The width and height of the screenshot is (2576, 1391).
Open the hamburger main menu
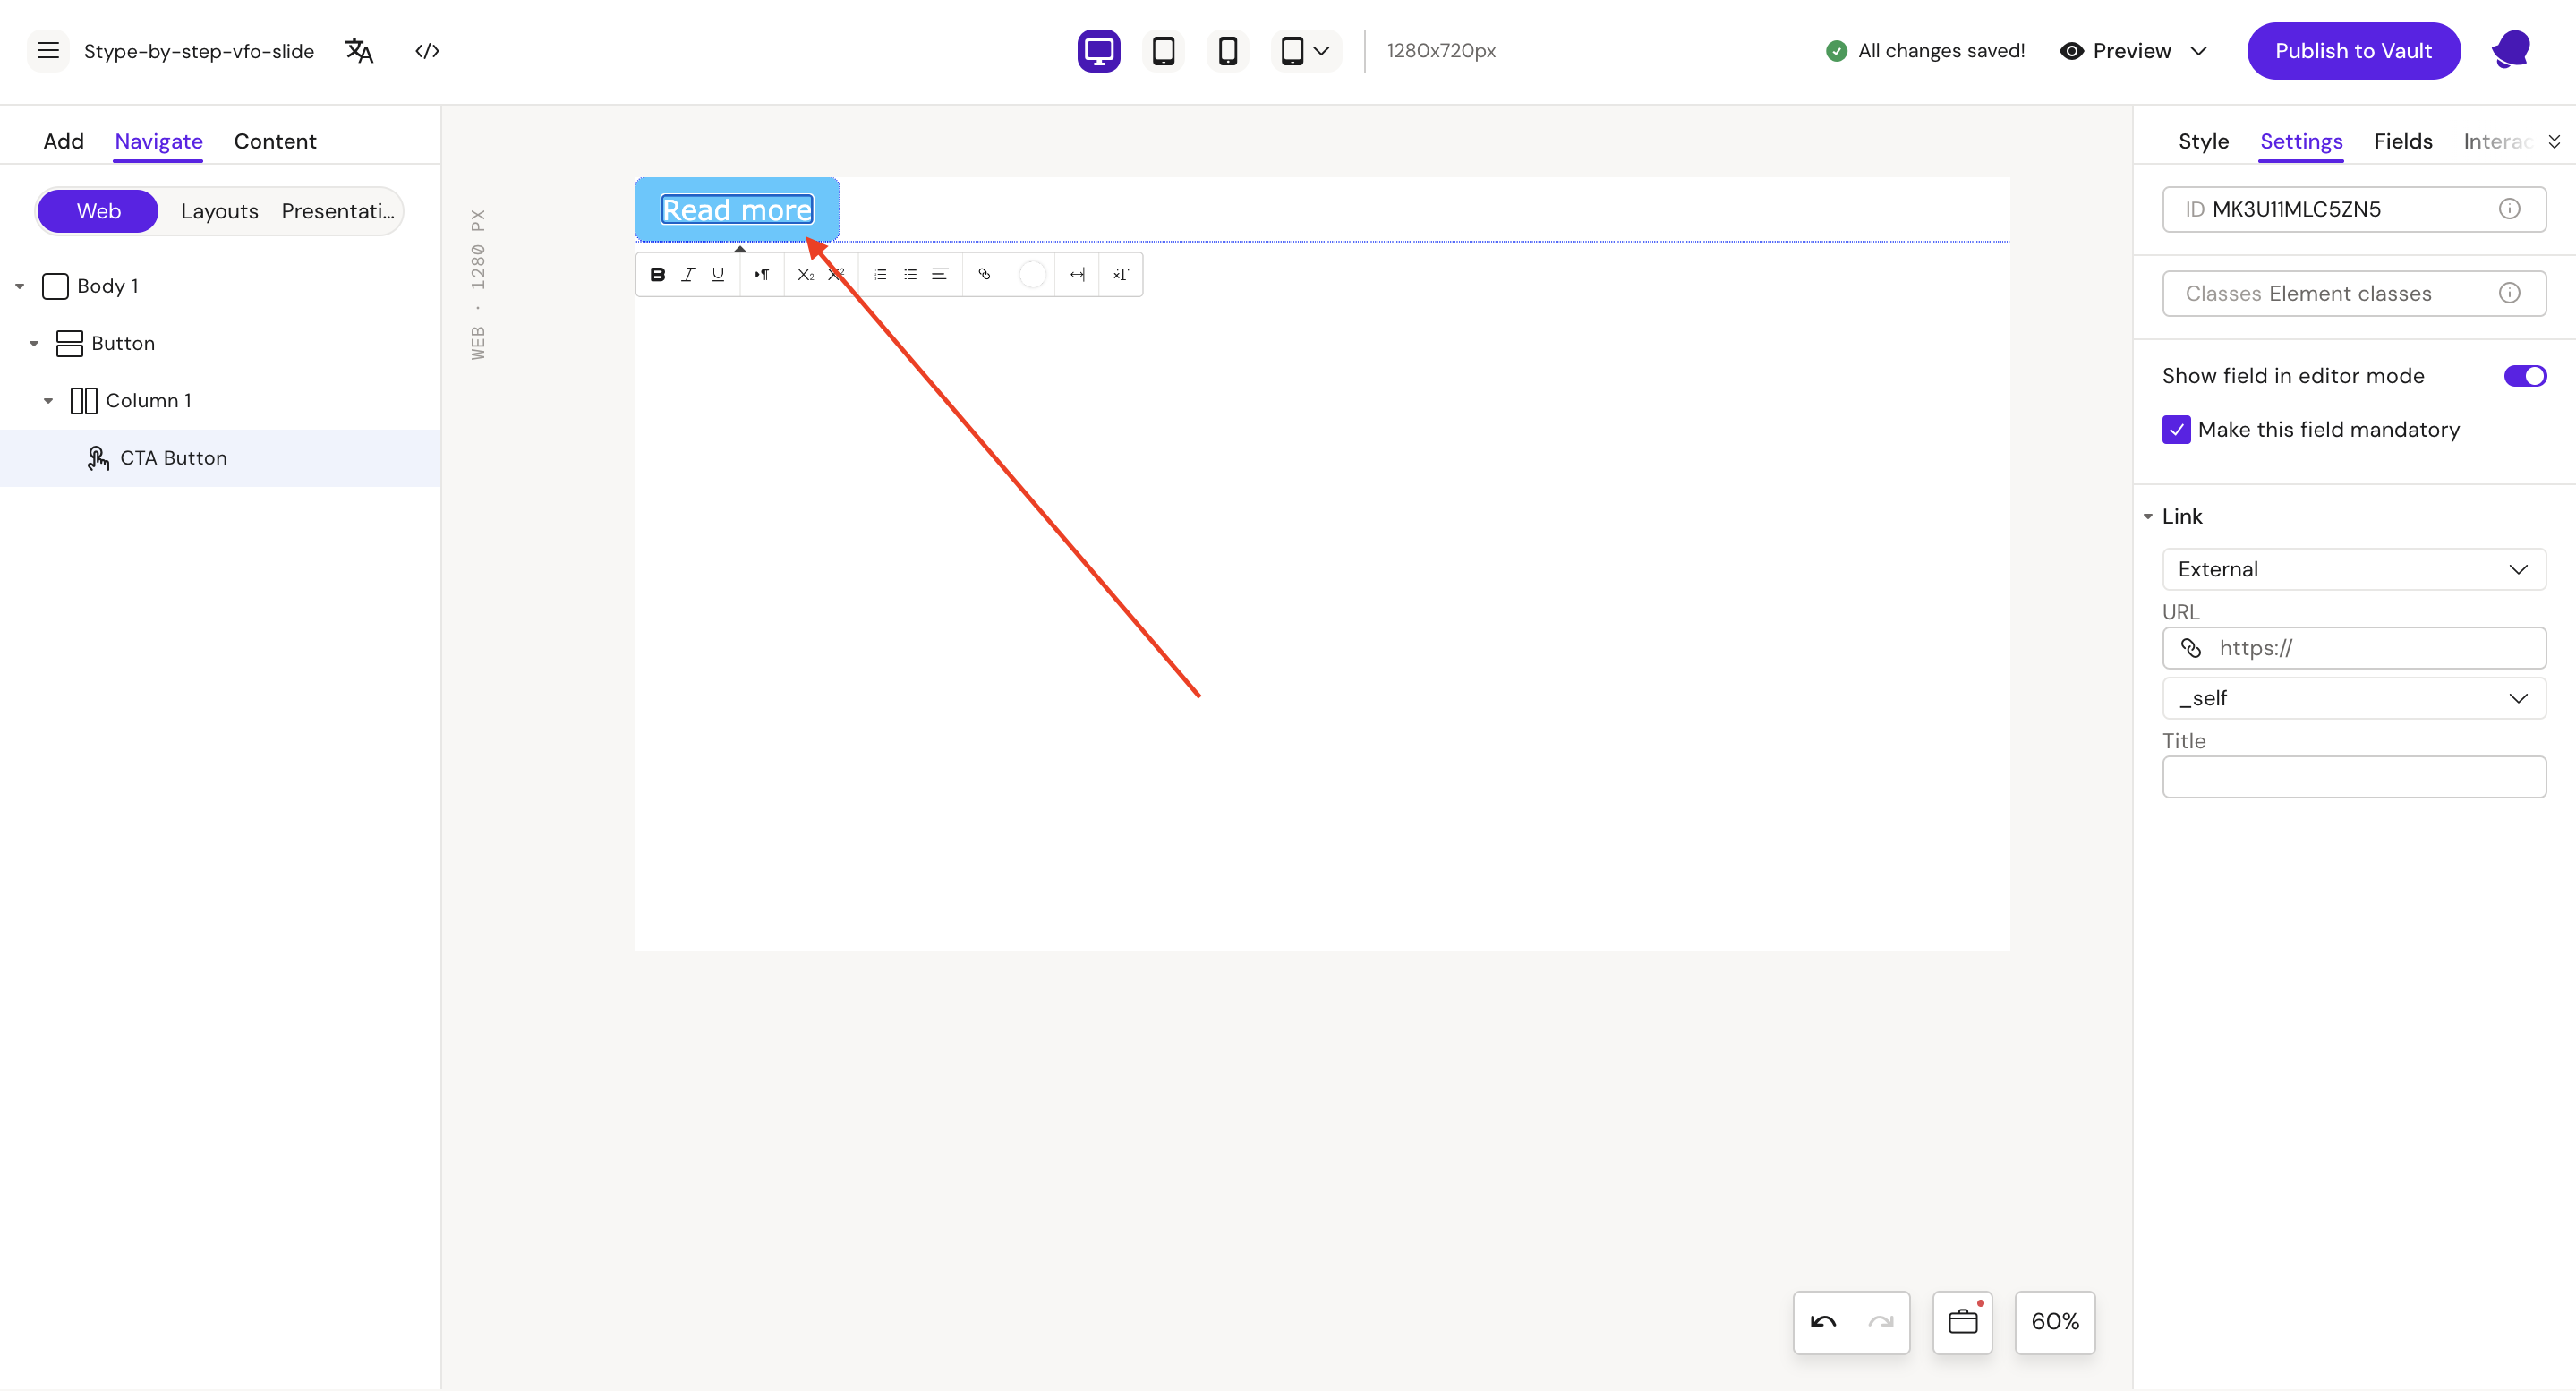[48, 50]
